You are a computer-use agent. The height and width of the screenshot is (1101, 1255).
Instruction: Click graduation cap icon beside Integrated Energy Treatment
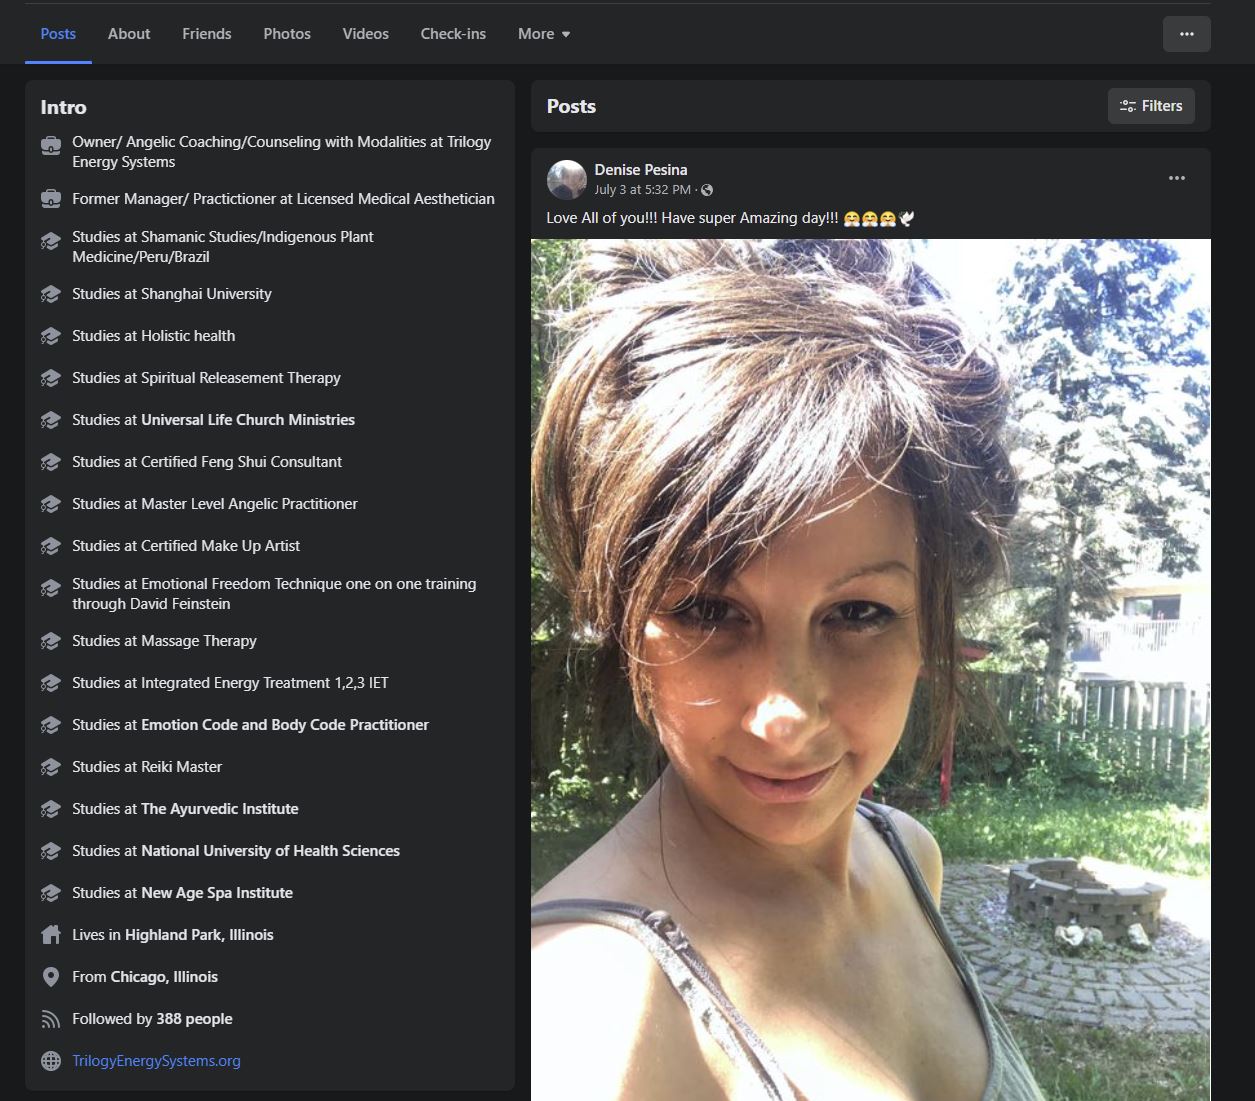pyautogui.click(x=51, y=683)
